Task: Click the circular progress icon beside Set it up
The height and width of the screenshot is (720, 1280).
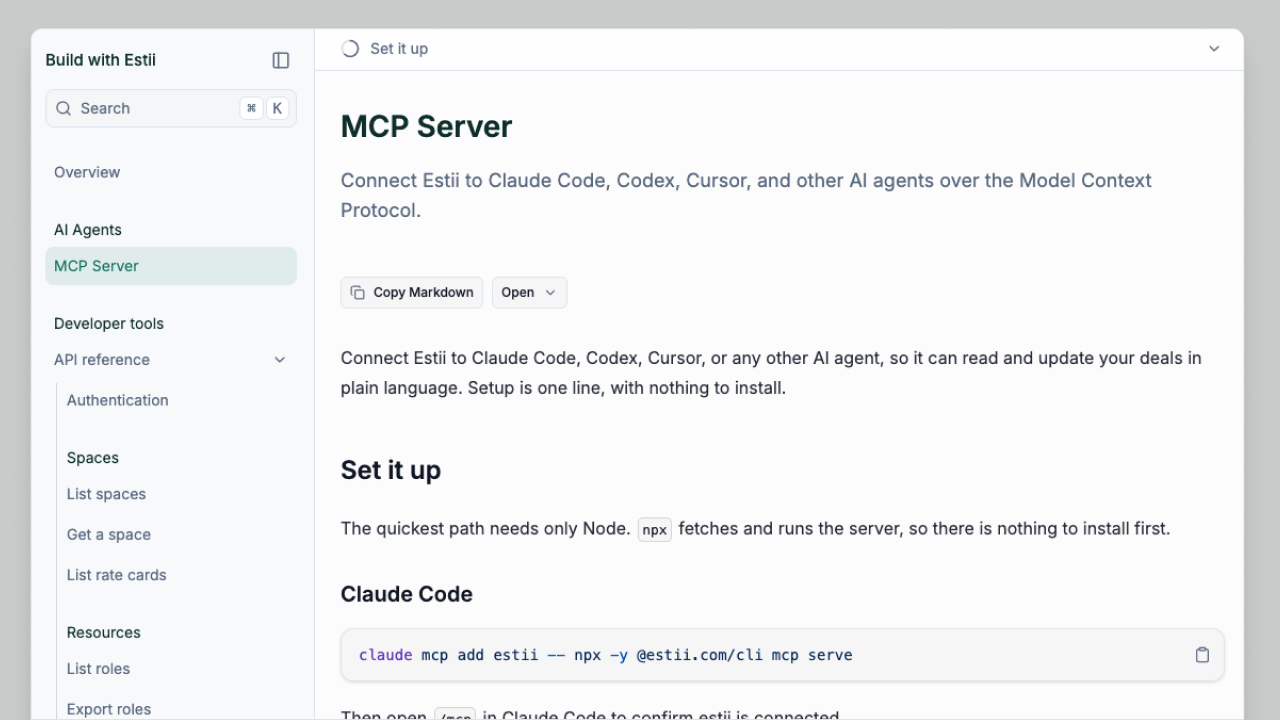Action: point(350,49)
